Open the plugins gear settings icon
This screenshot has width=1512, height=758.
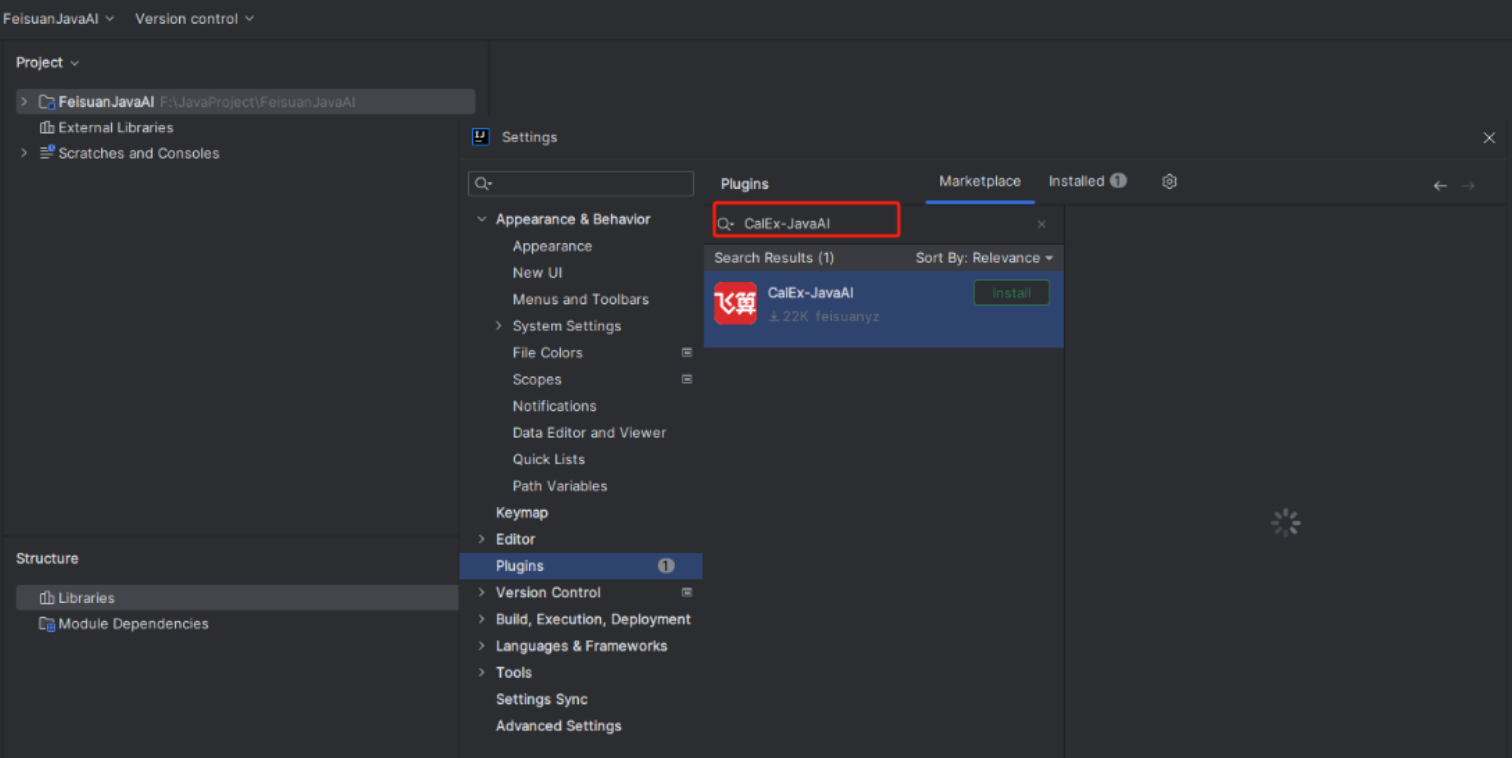(x=1169, y=181)
